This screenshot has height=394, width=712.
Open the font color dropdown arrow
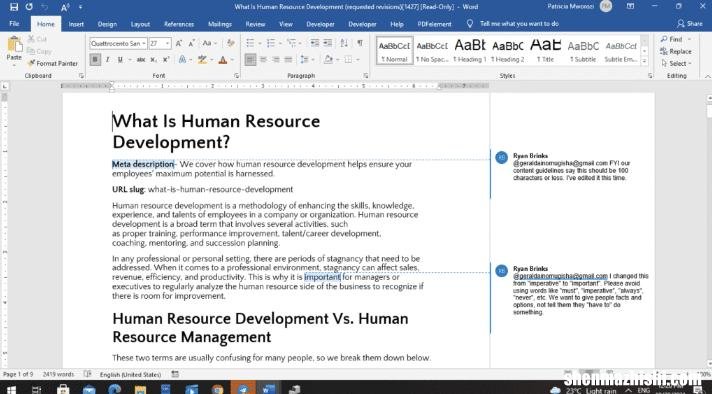[232, 59]
